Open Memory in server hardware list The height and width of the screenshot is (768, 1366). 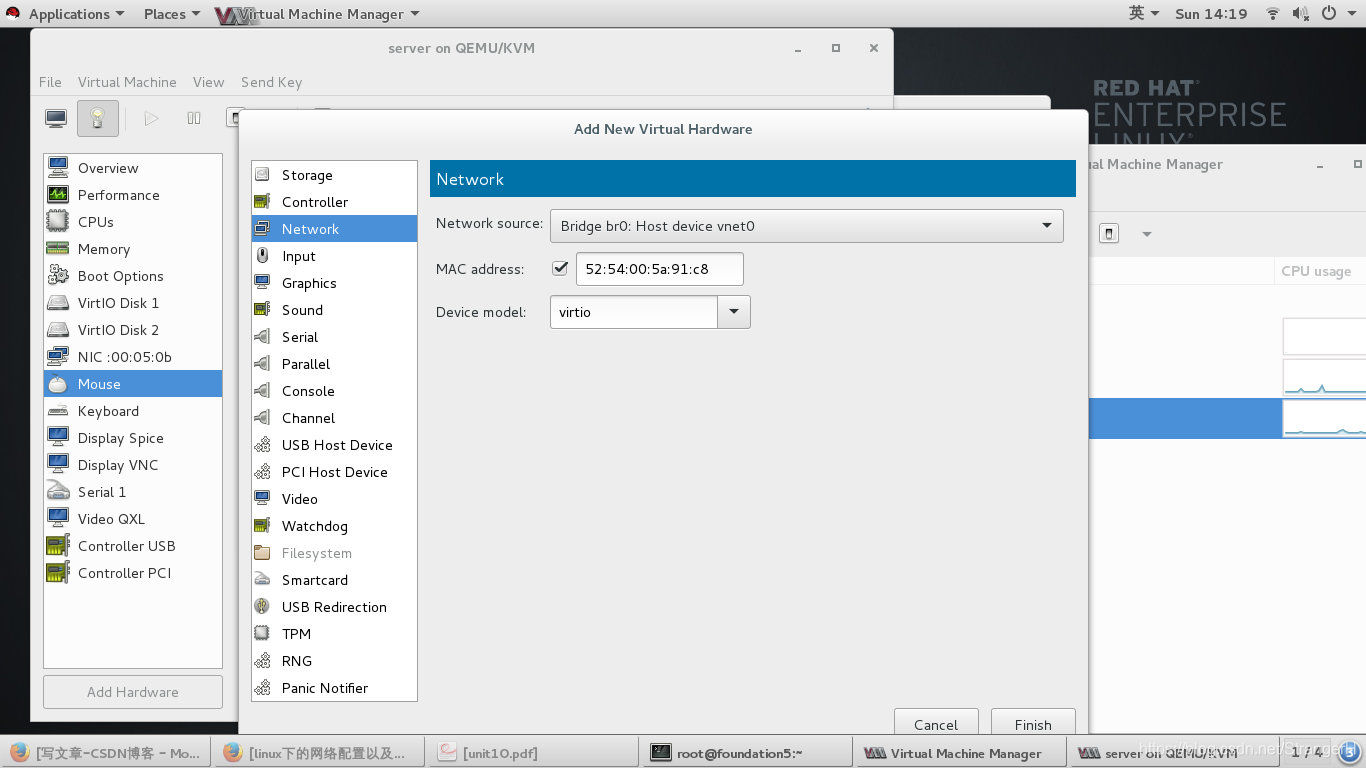133,249
